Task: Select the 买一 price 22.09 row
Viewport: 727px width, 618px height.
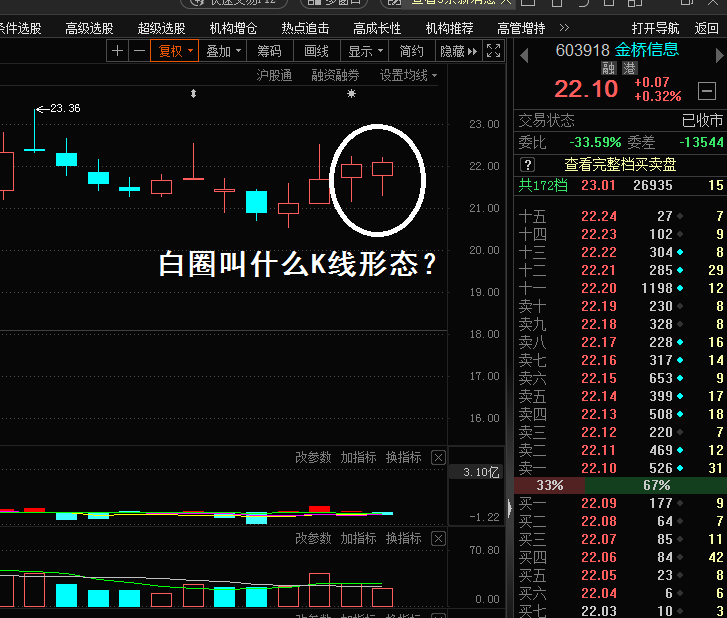Action: point(620,503)
